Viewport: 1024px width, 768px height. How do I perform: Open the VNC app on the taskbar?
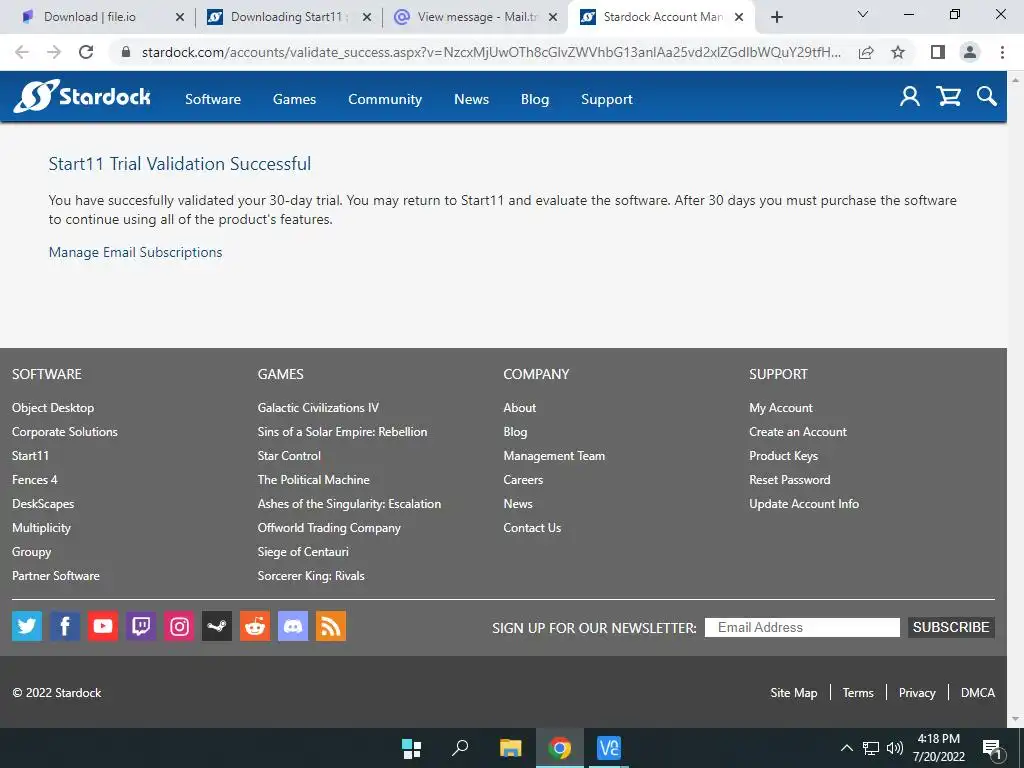pos(609,748)
